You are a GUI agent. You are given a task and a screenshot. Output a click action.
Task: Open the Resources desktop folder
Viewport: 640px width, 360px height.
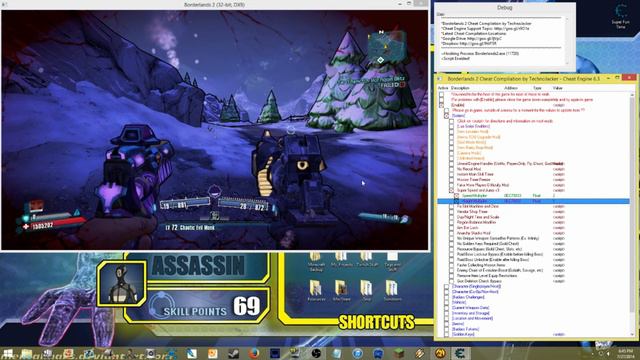(316, 291)
